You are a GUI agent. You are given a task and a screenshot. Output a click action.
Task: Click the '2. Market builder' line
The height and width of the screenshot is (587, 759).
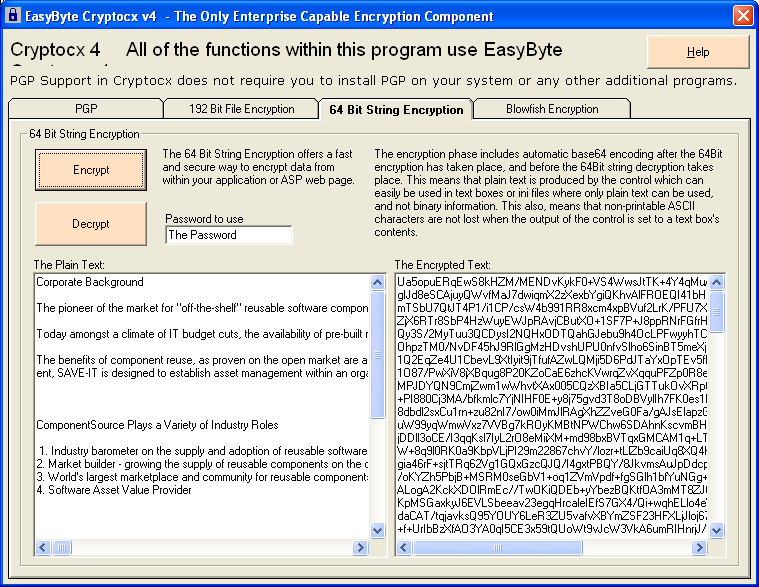click(x=202, y=464)
